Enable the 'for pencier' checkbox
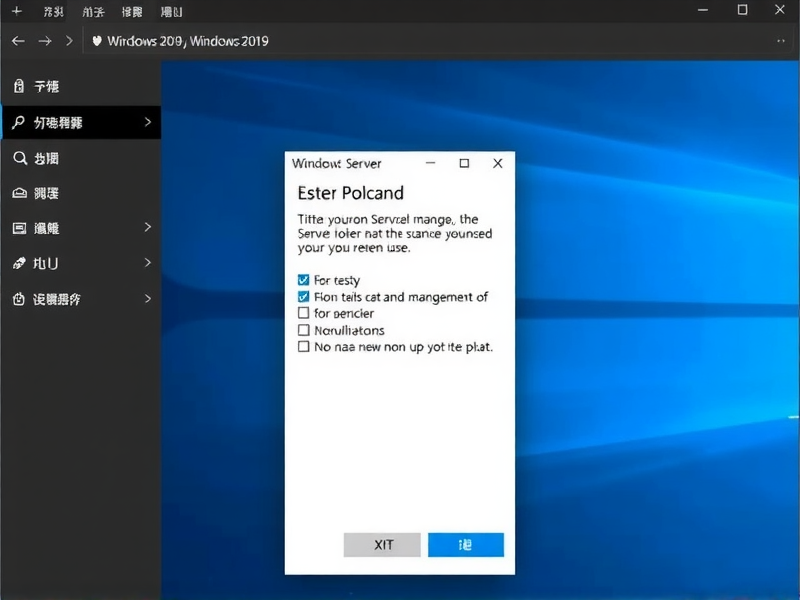 tap(304, 313)
